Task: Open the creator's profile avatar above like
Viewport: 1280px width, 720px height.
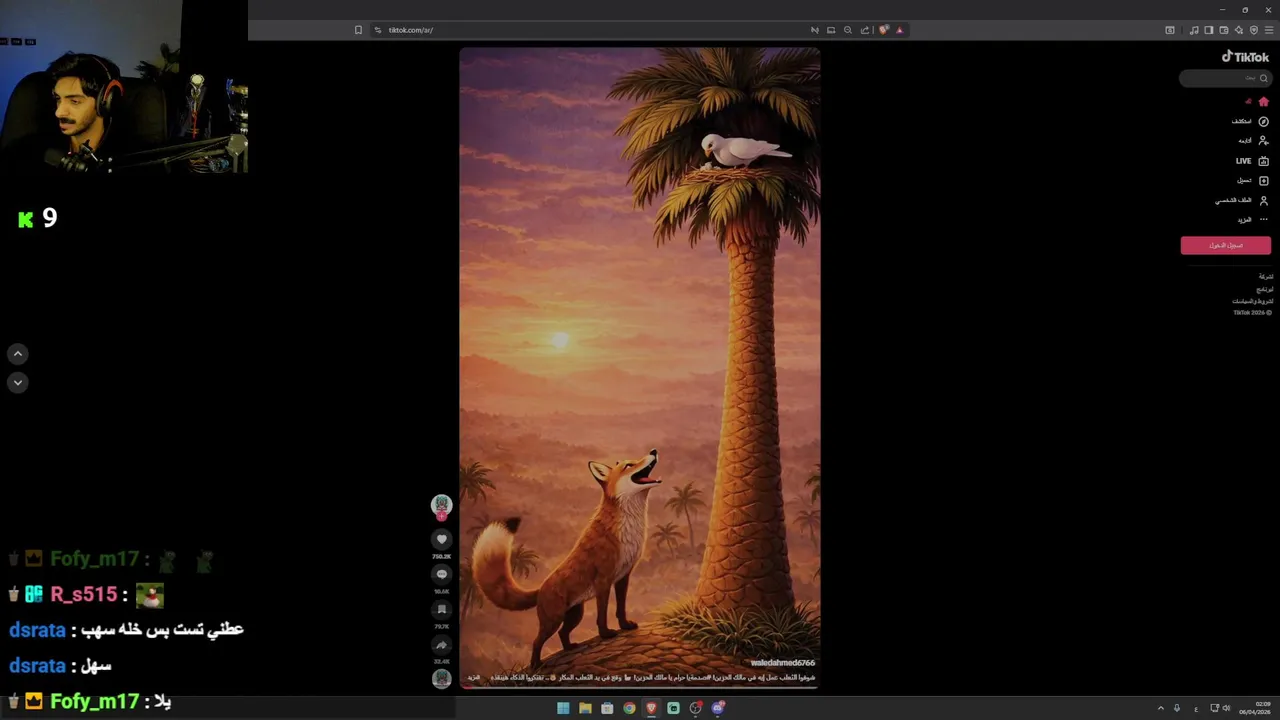Action: [x=441, y=506]
